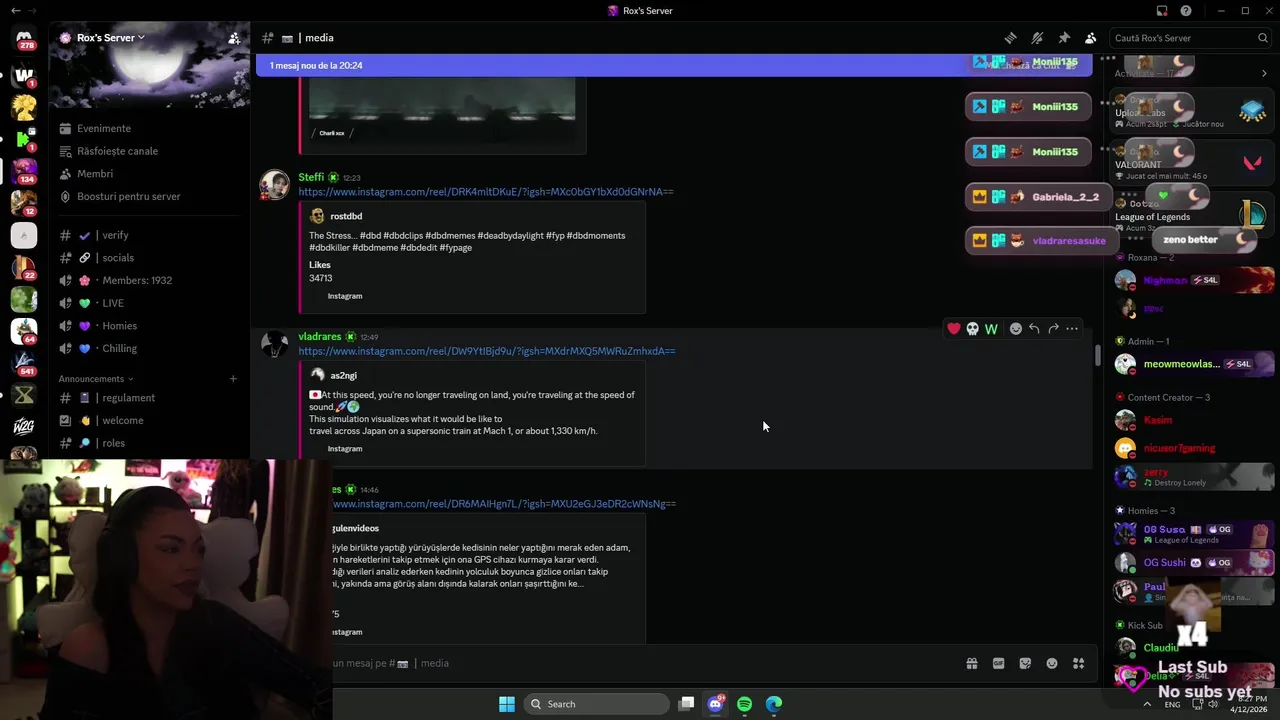Open gift icon in message bar

pos(971,663)
